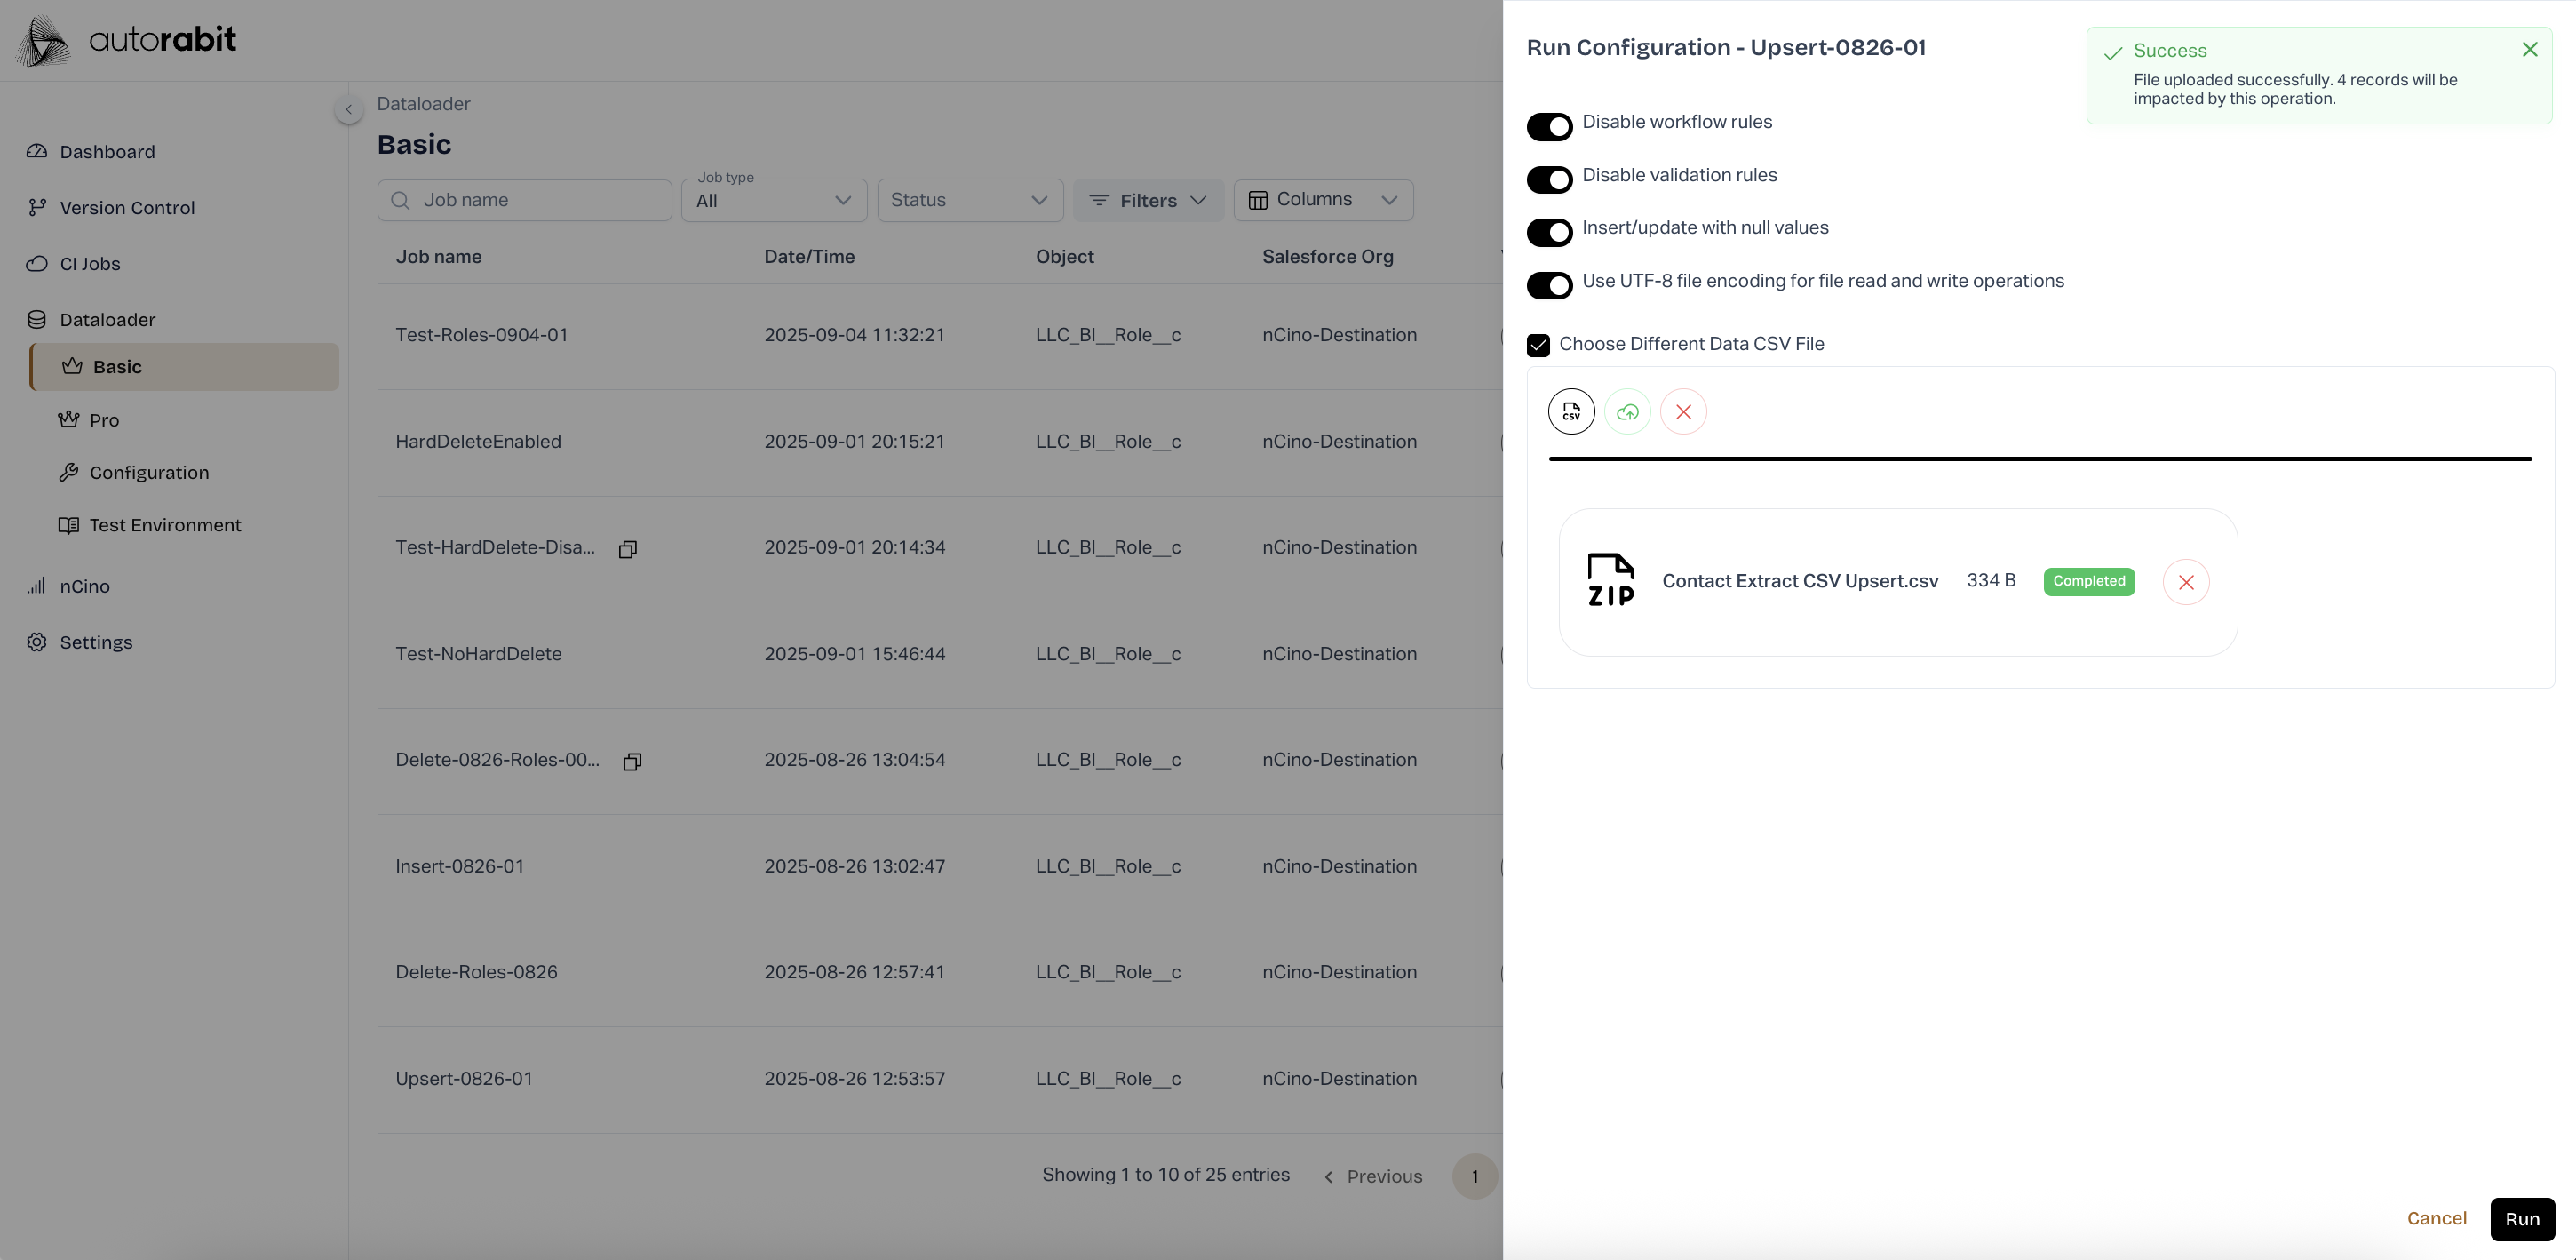This screenshot has height=1260, width=2576.
Task: Toggle Disable validation rules switch
Action: [1549, 180]
